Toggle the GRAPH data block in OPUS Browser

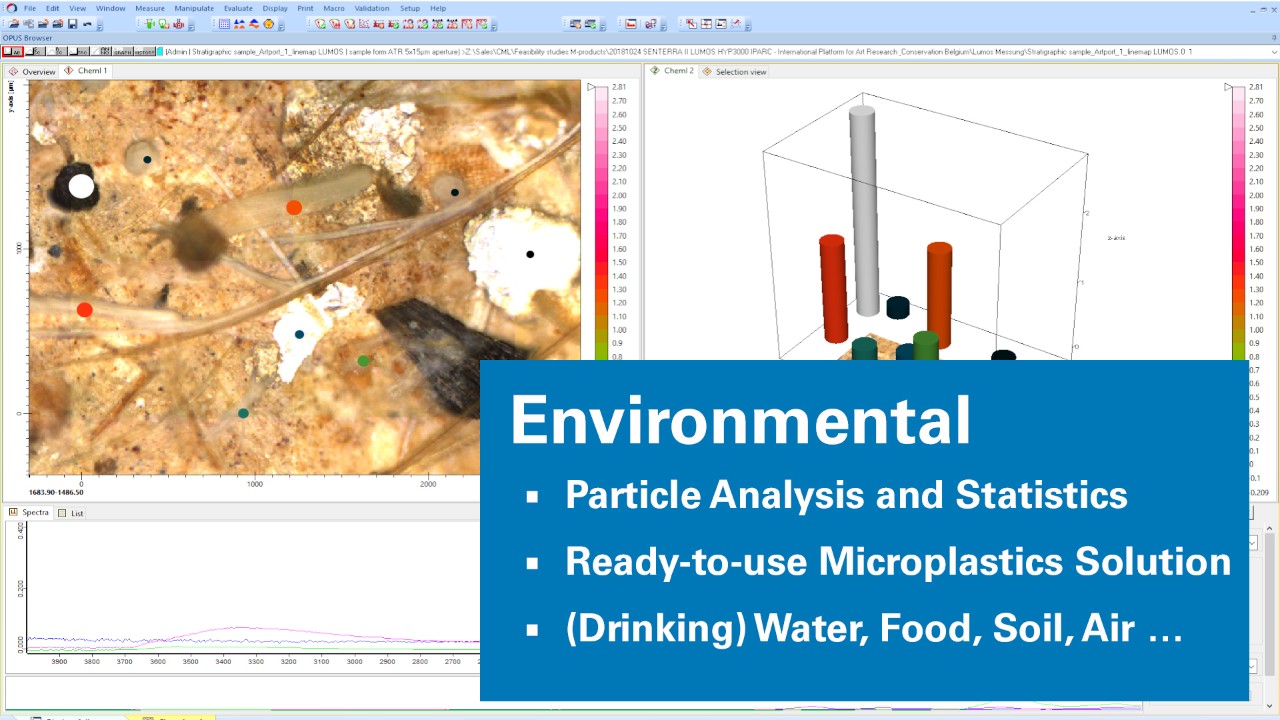point(123,52)
